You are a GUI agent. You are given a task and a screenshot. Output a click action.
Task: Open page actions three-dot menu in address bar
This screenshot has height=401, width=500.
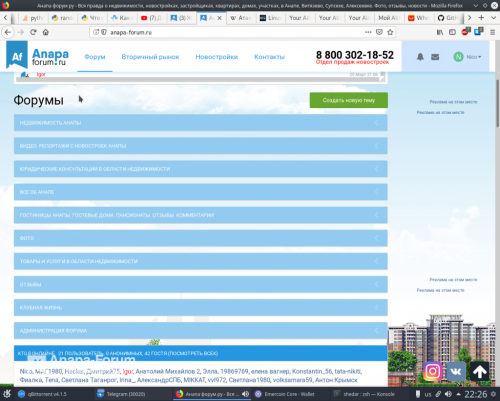(x=368, y=32)
